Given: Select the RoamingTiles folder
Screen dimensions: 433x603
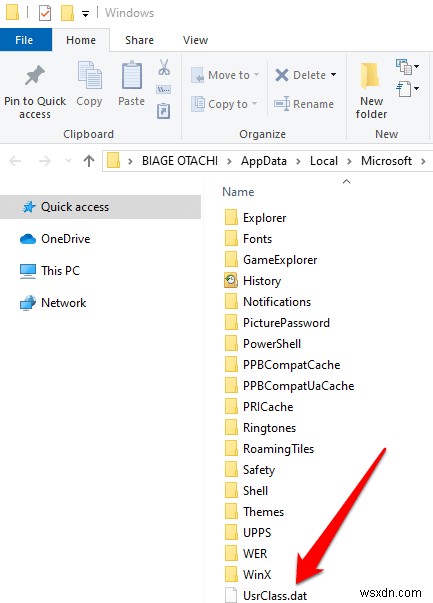Looking at the screenshot, I should pos(269,448).
